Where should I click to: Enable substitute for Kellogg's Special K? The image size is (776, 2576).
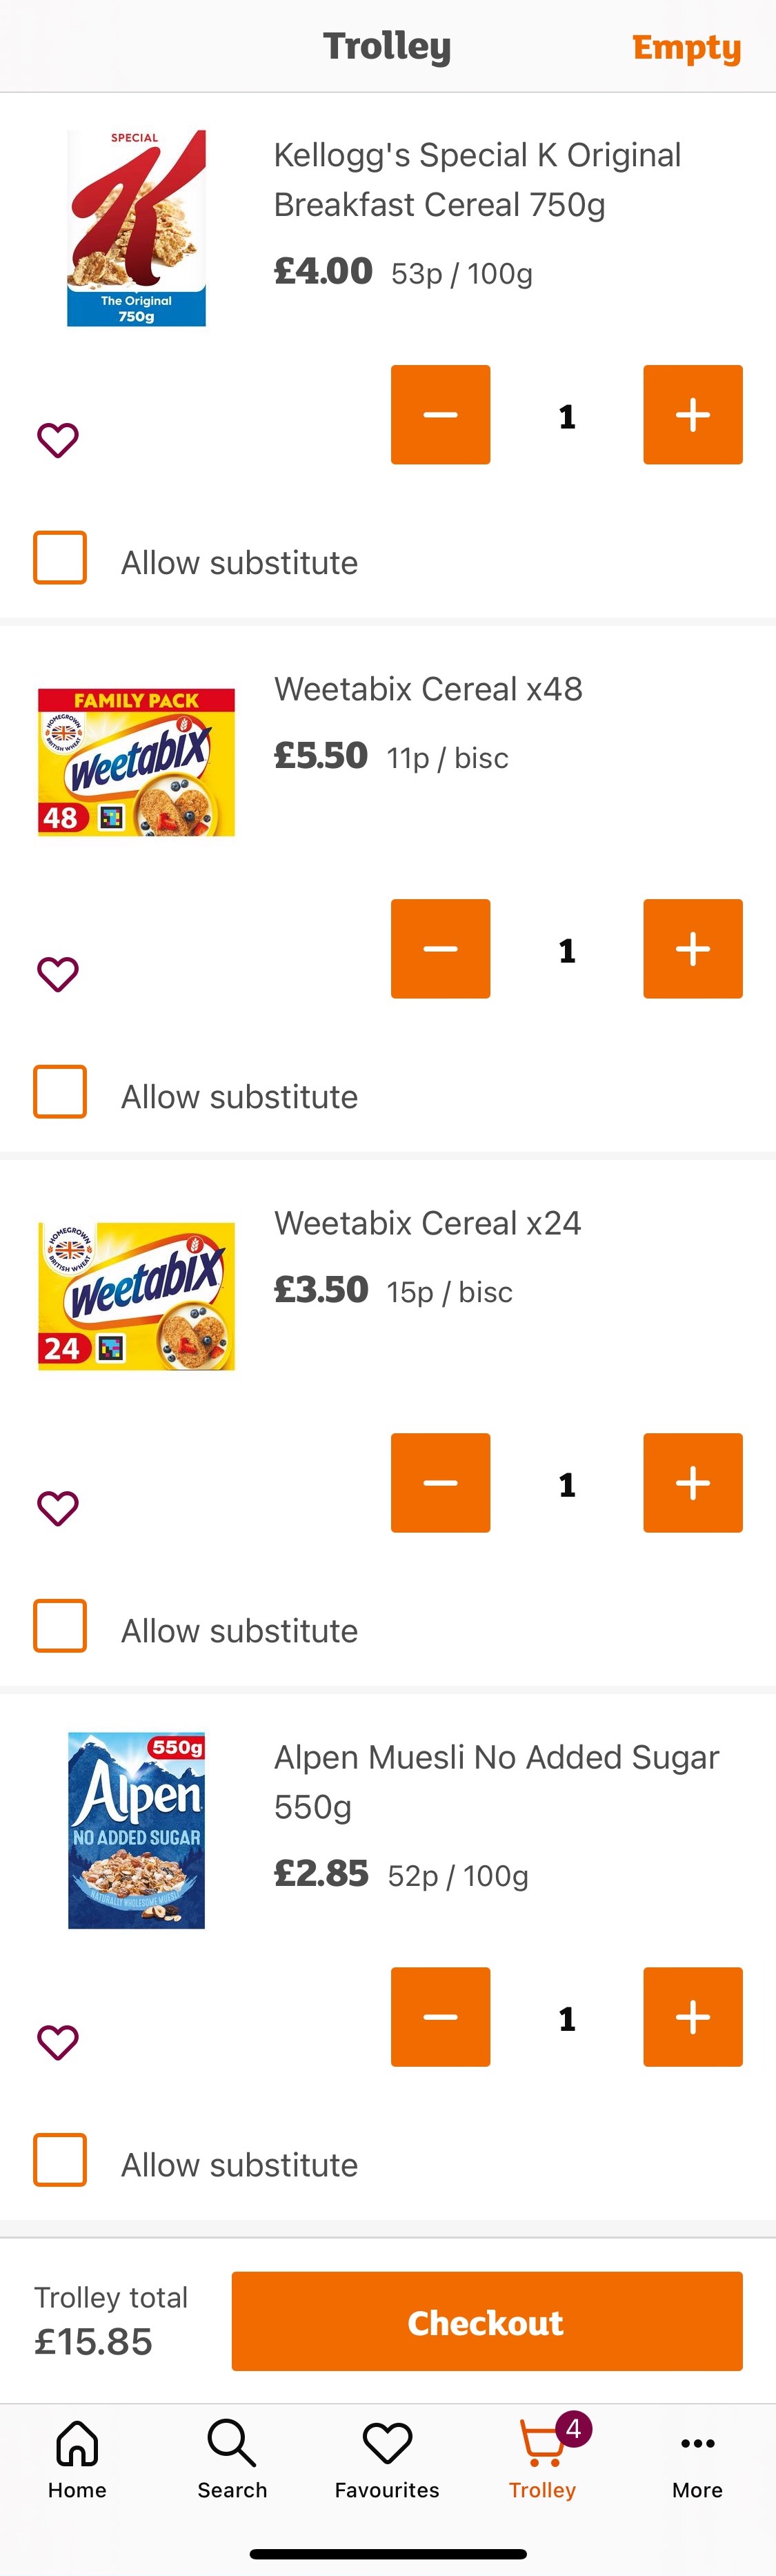pos(60,557)
